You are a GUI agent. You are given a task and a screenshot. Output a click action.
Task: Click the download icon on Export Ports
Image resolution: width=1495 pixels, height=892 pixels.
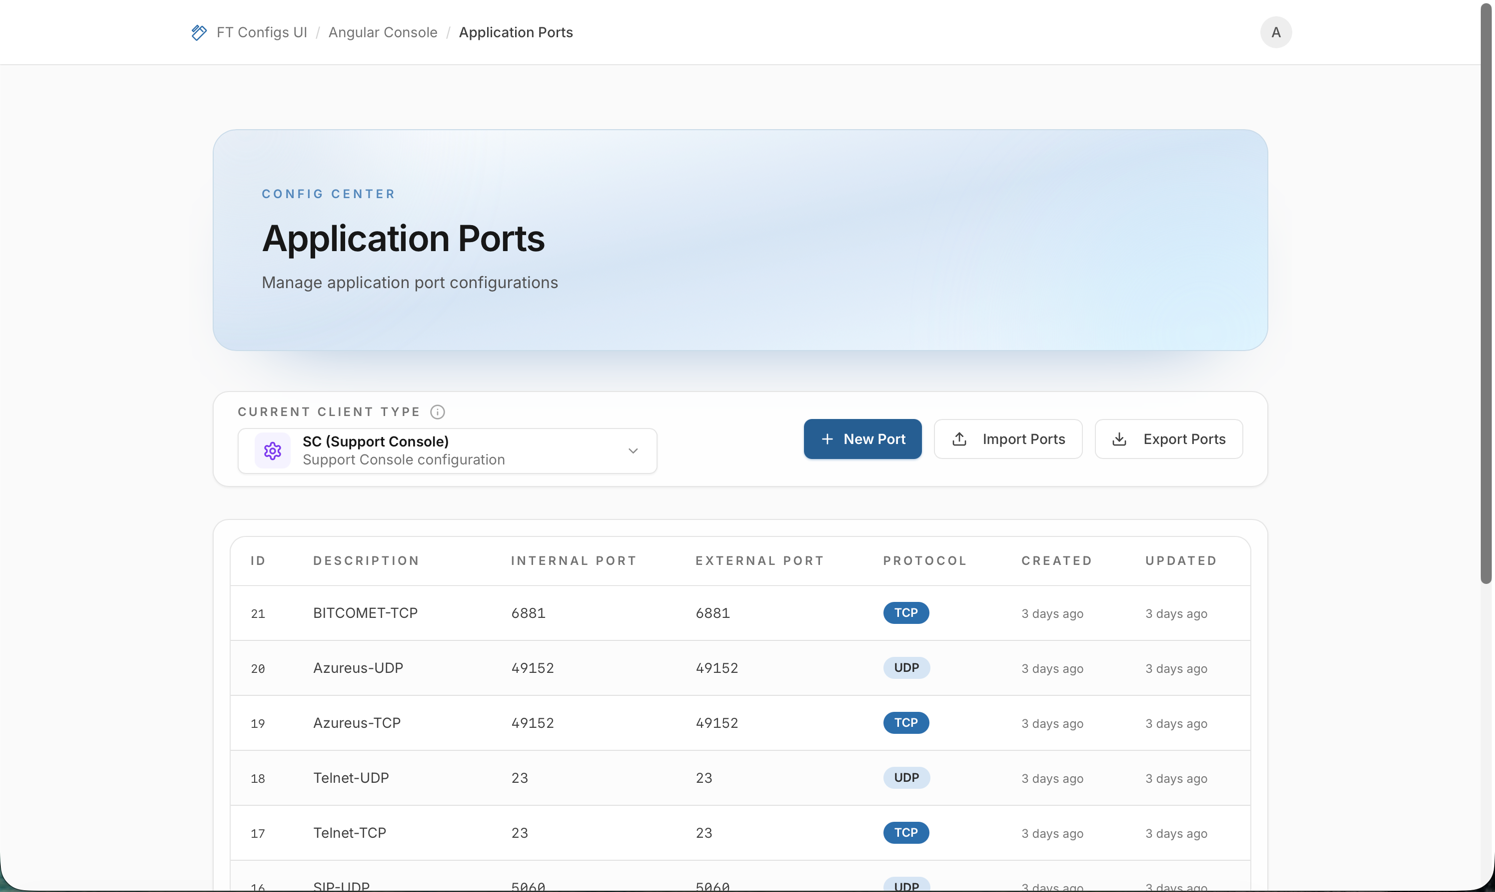1119,439
